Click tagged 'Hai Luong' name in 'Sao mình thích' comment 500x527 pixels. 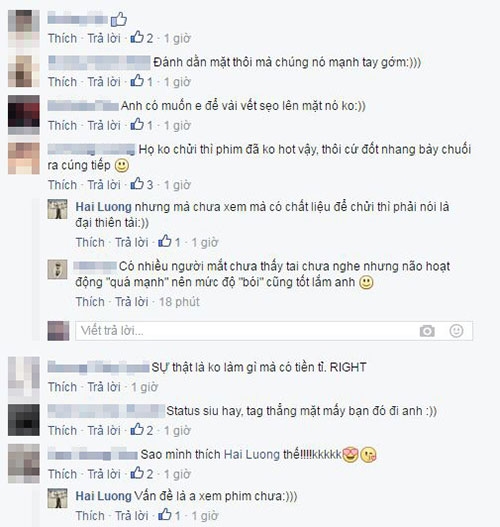click(x=252, y=454)
